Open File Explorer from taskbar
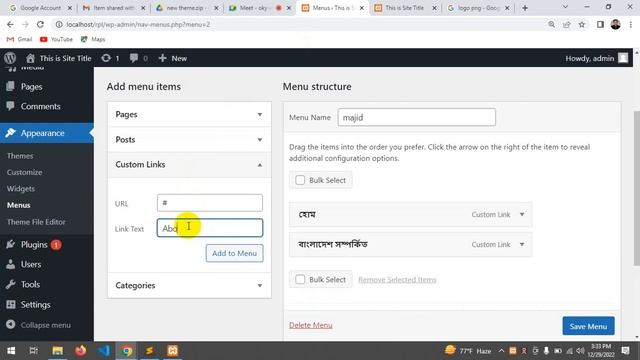 pyautogui.click(x=58, y=351)
